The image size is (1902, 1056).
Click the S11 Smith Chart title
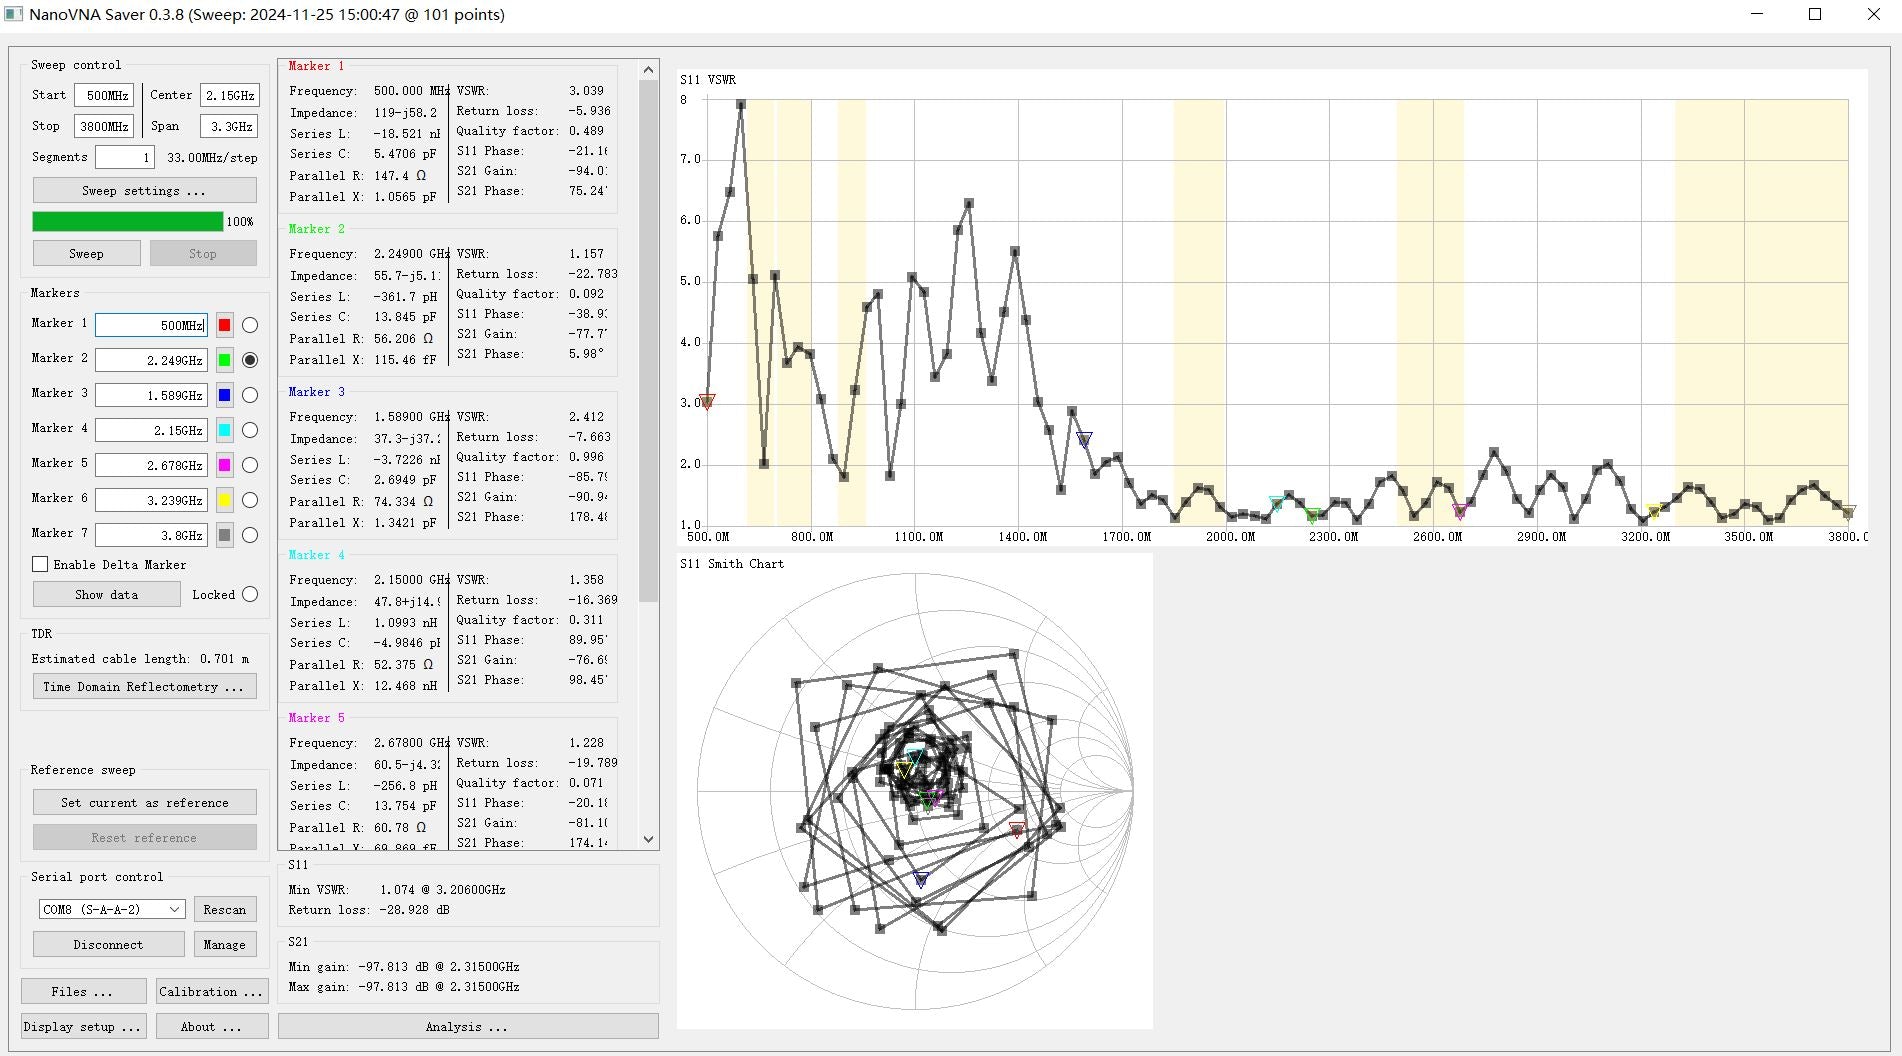coord(732,564)
